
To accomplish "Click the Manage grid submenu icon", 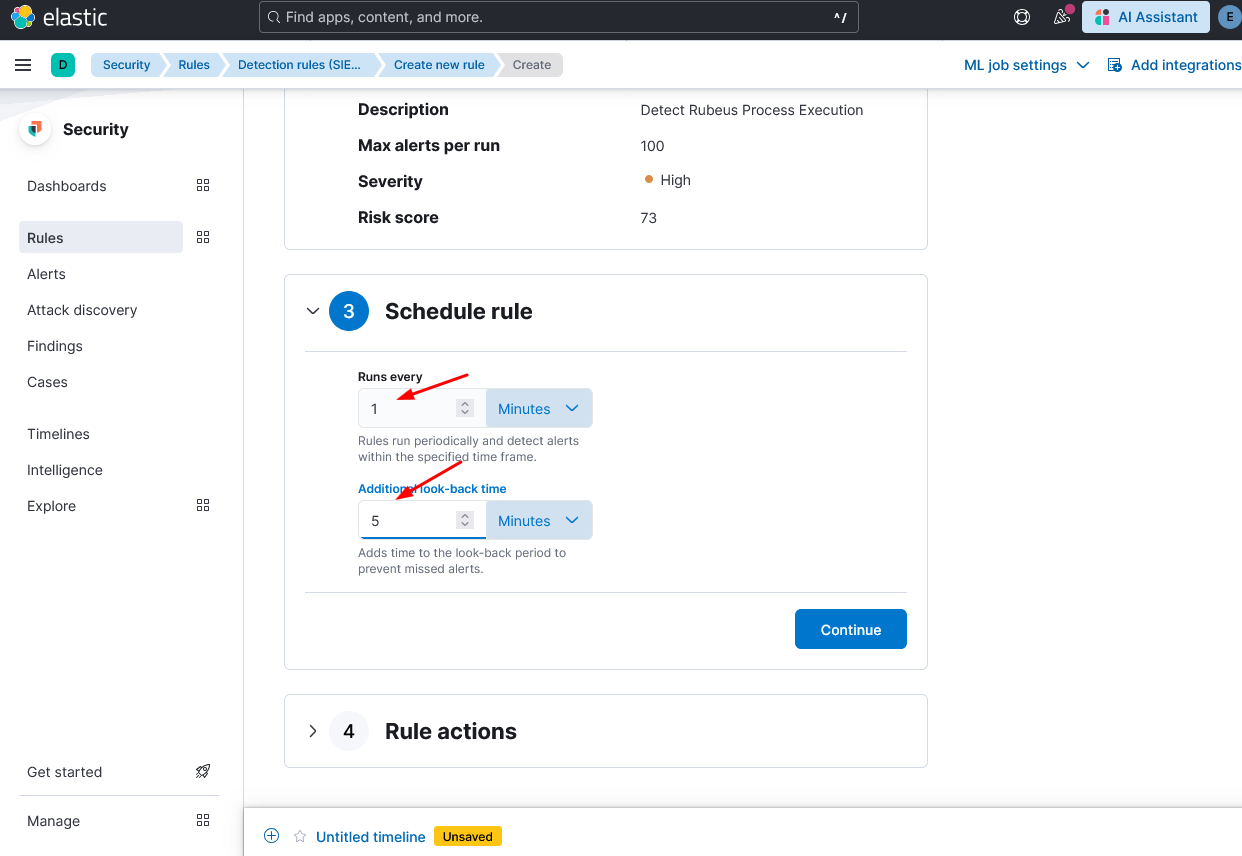I will (x=203, y=821).
